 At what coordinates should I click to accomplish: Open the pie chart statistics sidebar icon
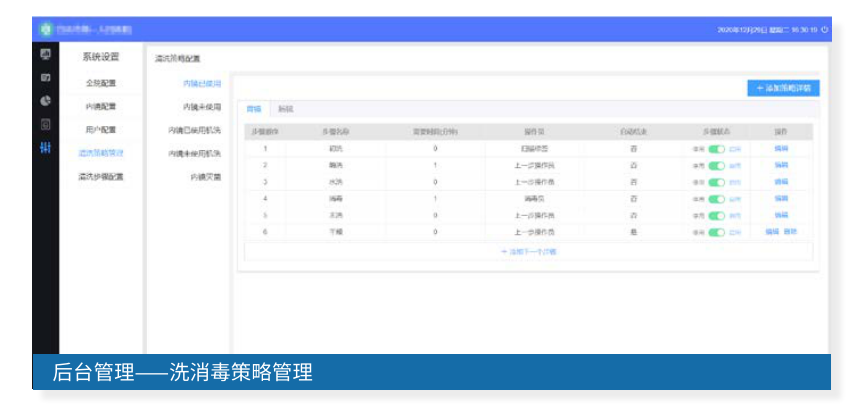click(x=46, y=101)
